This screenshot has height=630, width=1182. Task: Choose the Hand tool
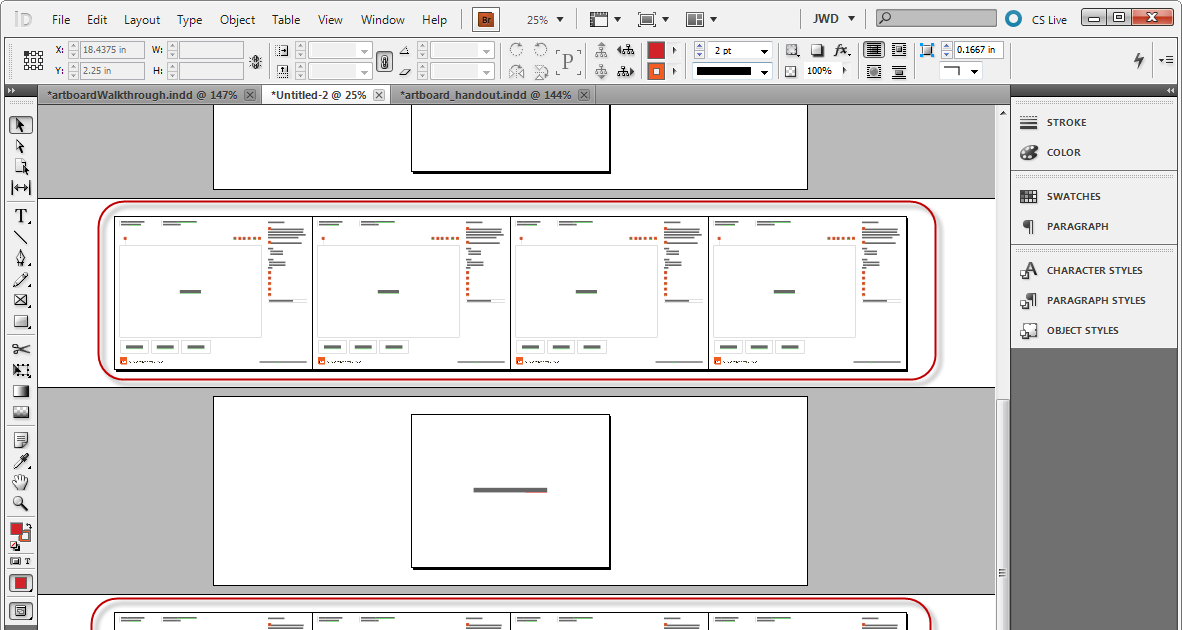point(21,482)
